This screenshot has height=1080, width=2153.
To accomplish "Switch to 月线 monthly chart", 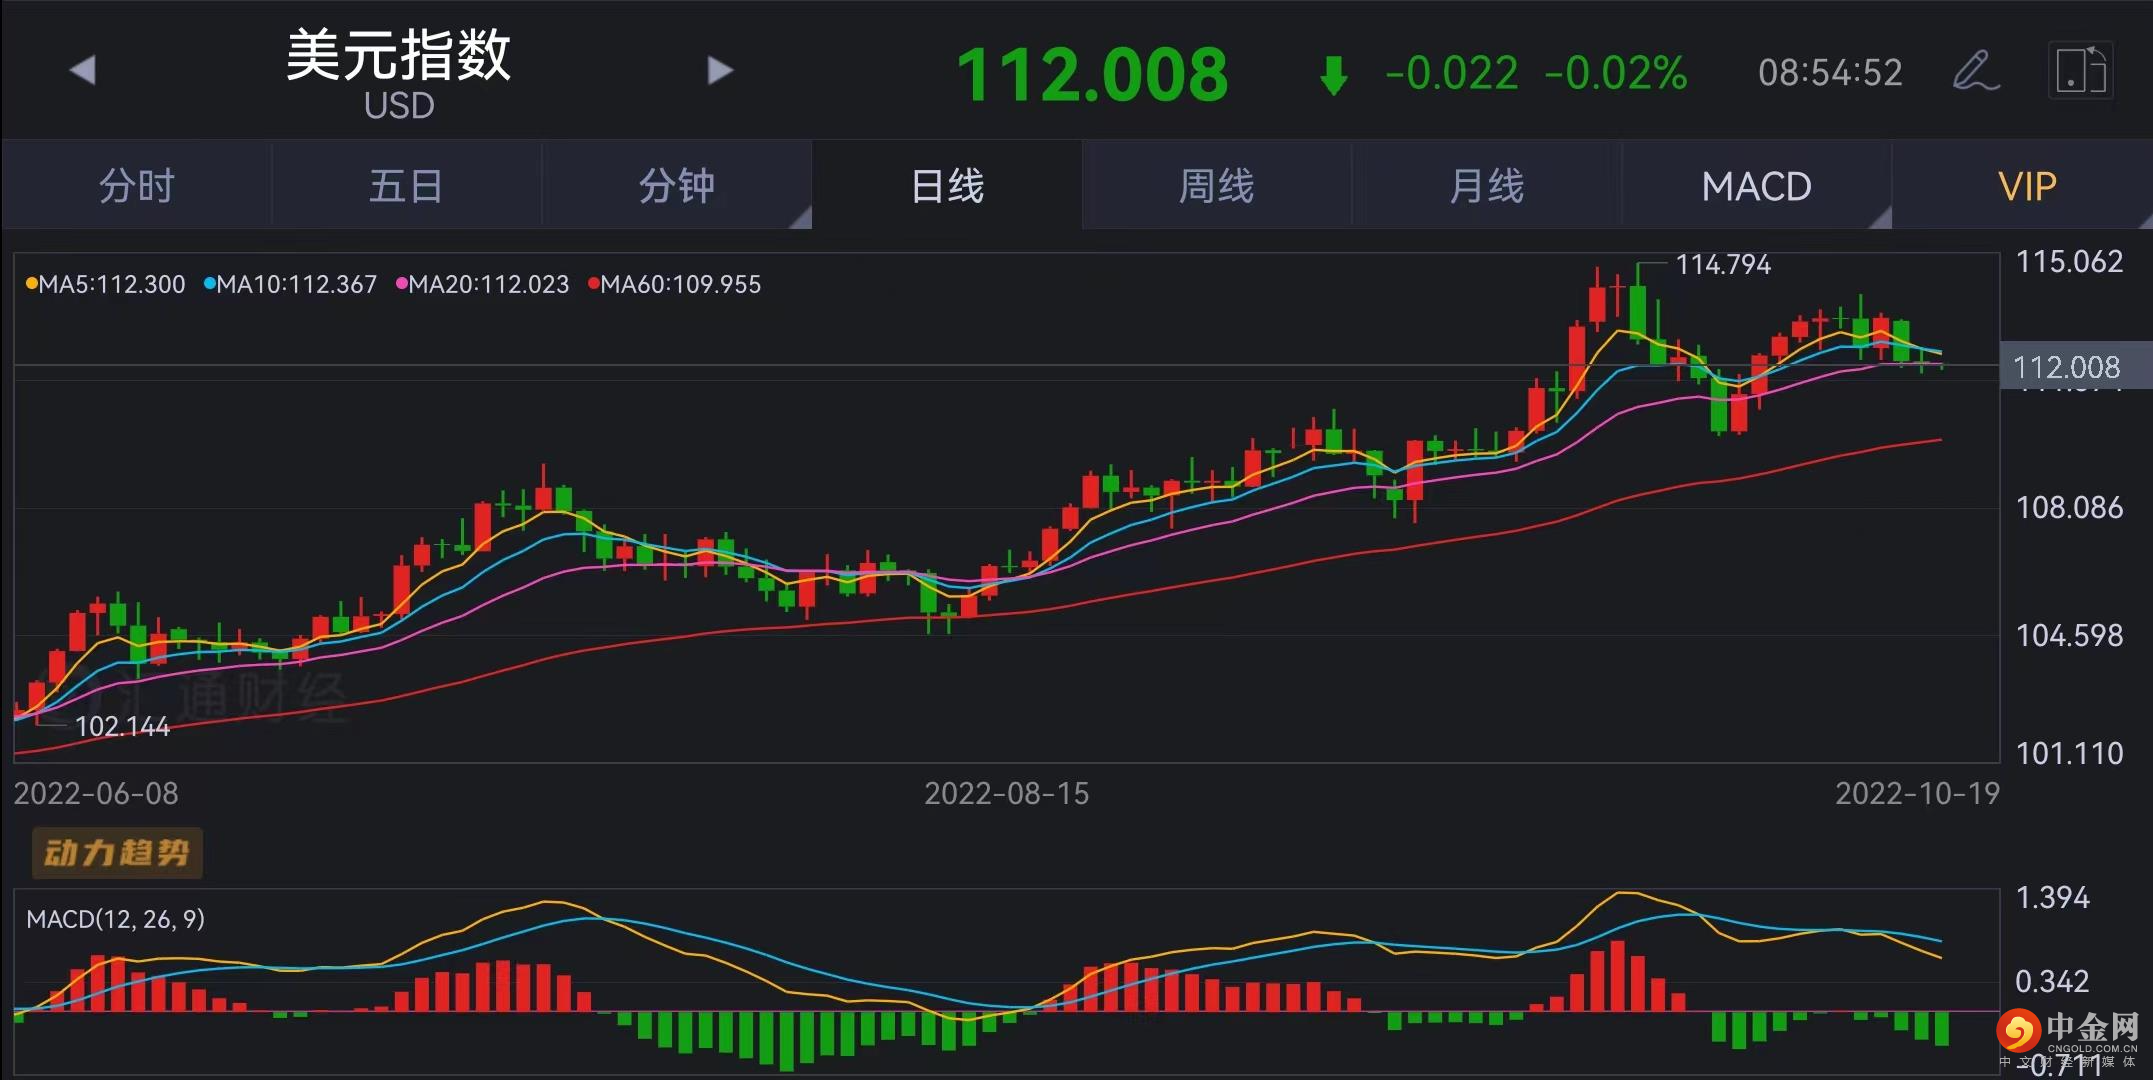I will click(x=1486, y=186).
